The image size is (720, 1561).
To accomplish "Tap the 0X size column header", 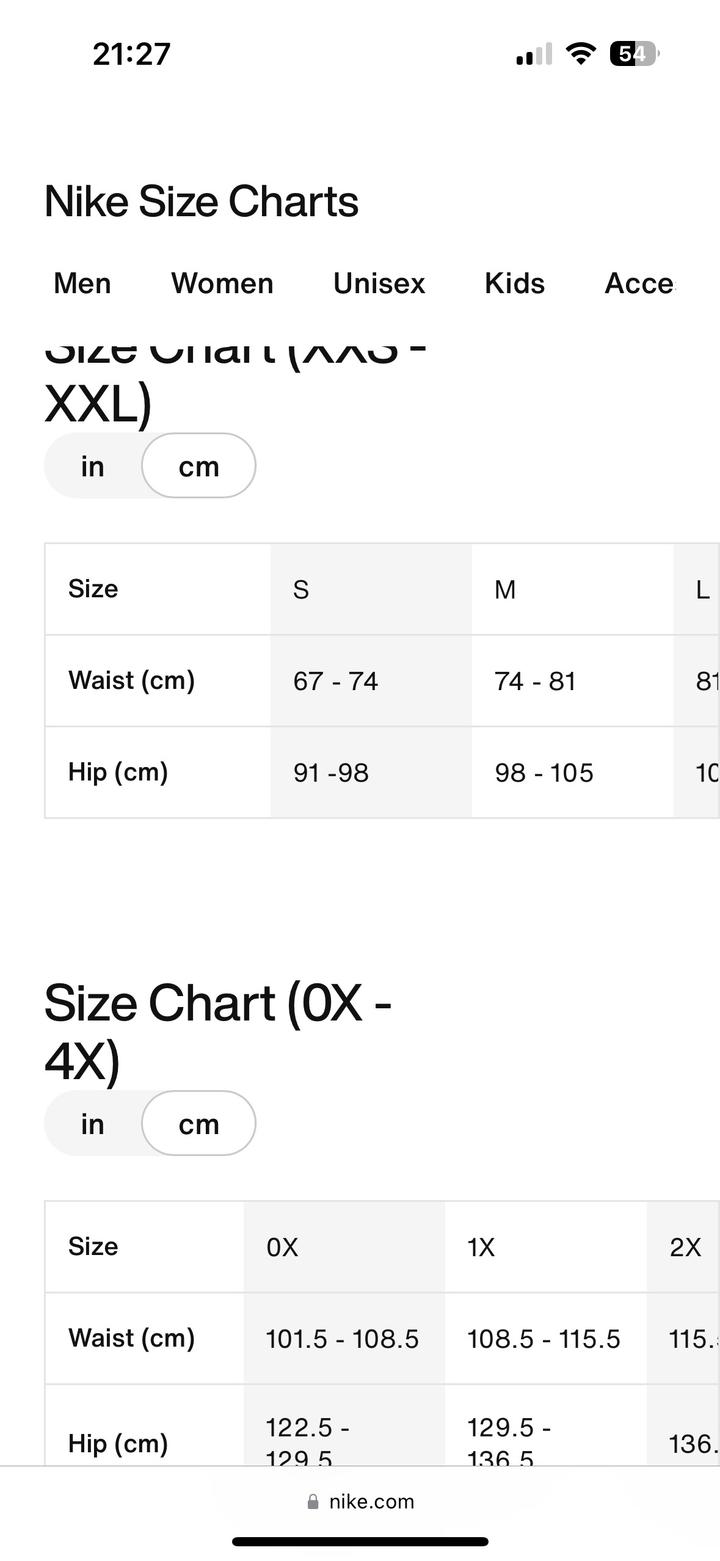I will [283, 1248].
